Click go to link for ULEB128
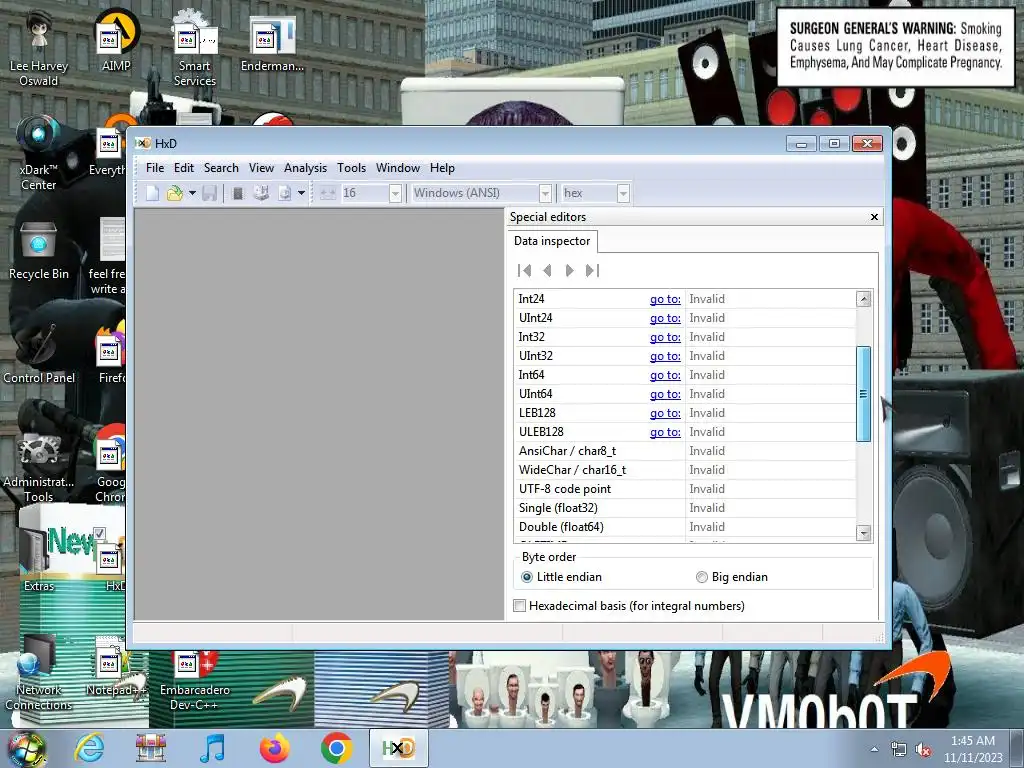1024x768 pixels. point(665,432)
